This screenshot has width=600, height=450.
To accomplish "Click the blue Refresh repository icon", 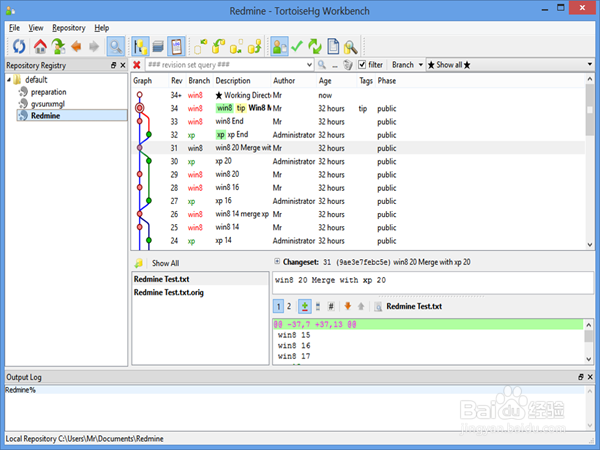I will pos(19,47).
